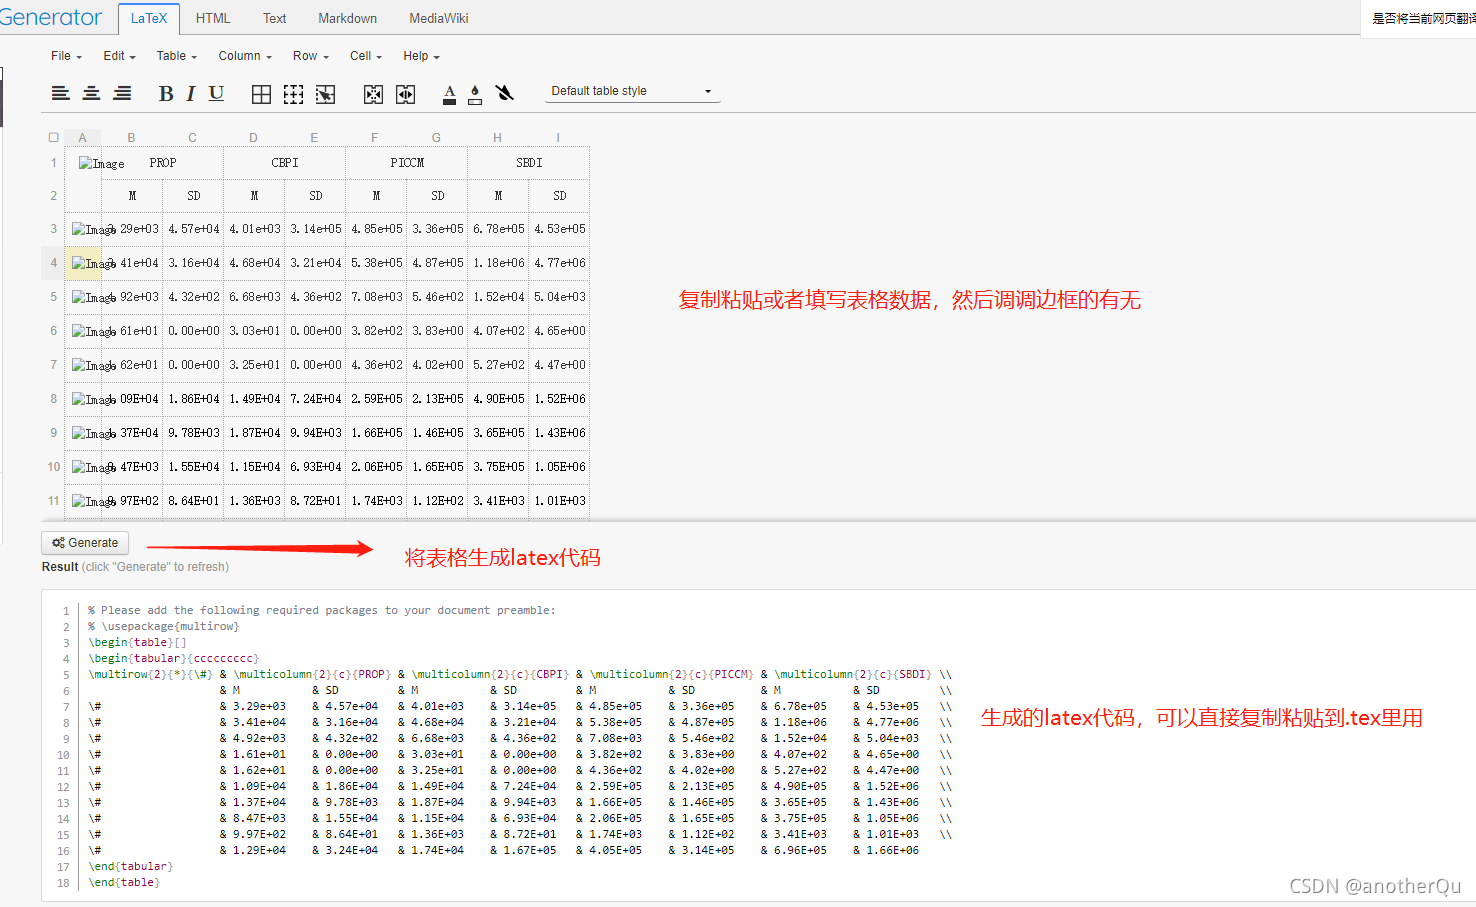Open the Column menu

pyautogui.click(x=245, y=56)
